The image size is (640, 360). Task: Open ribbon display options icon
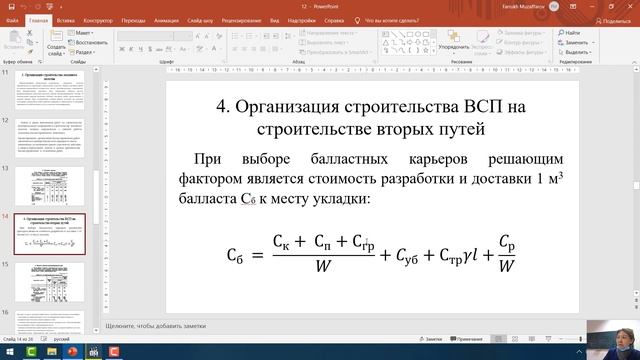pos(573,7)
